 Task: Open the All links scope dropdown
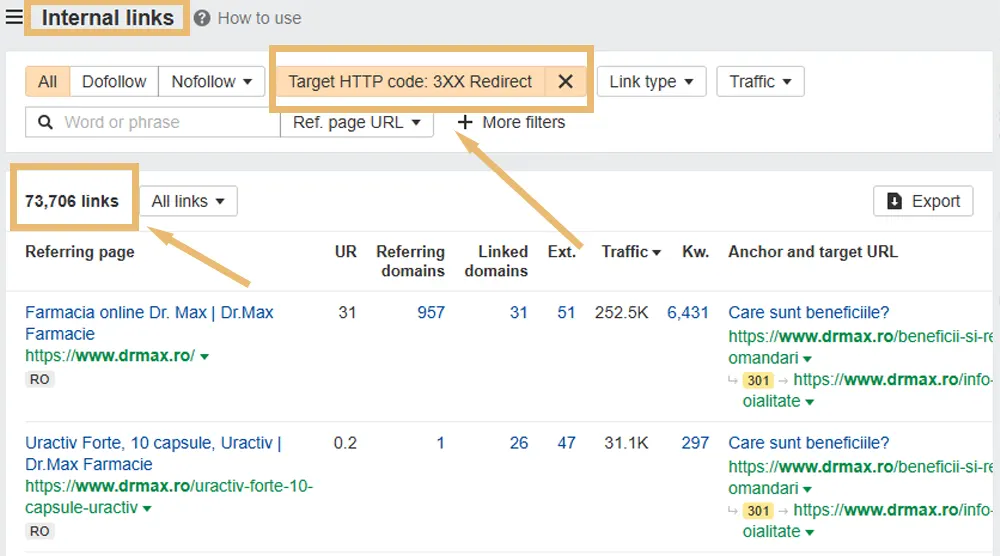click(x=188, y=201)
